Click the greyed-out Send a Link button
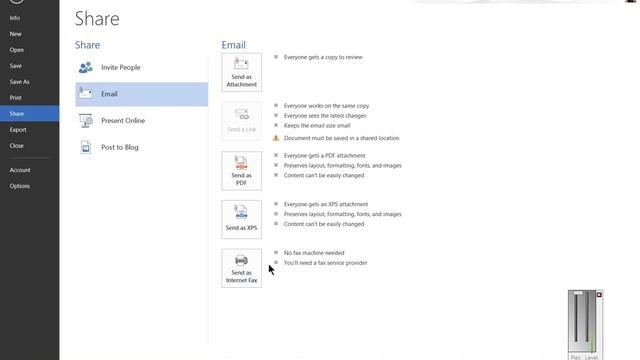The height and width of the screenshot is (360, 640). pyautogui.click(x=242, y=121)
